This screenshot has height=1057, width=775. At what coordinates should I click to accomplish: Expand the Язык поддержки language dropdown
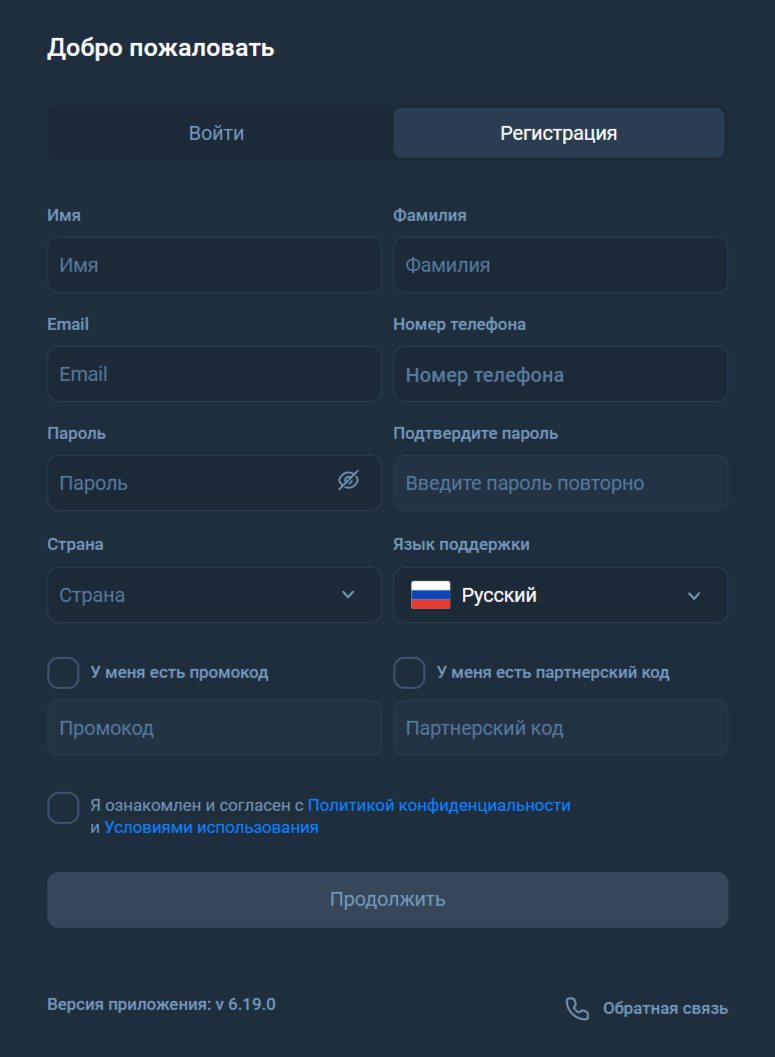click(x=696, y=595)
